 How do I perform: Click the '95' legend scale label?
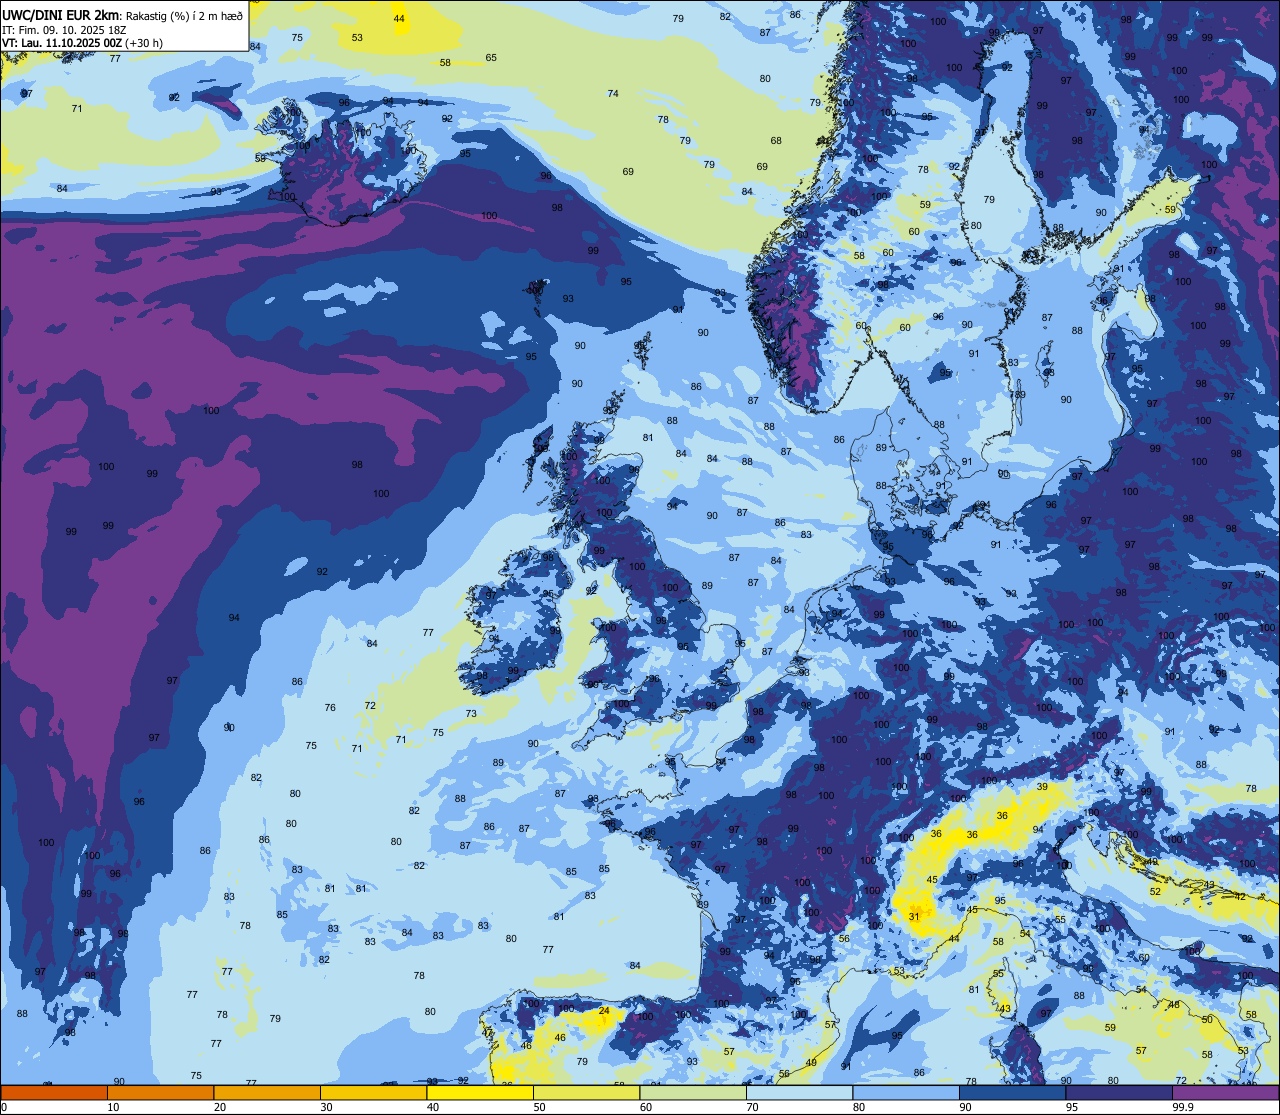(1073, 1108)
